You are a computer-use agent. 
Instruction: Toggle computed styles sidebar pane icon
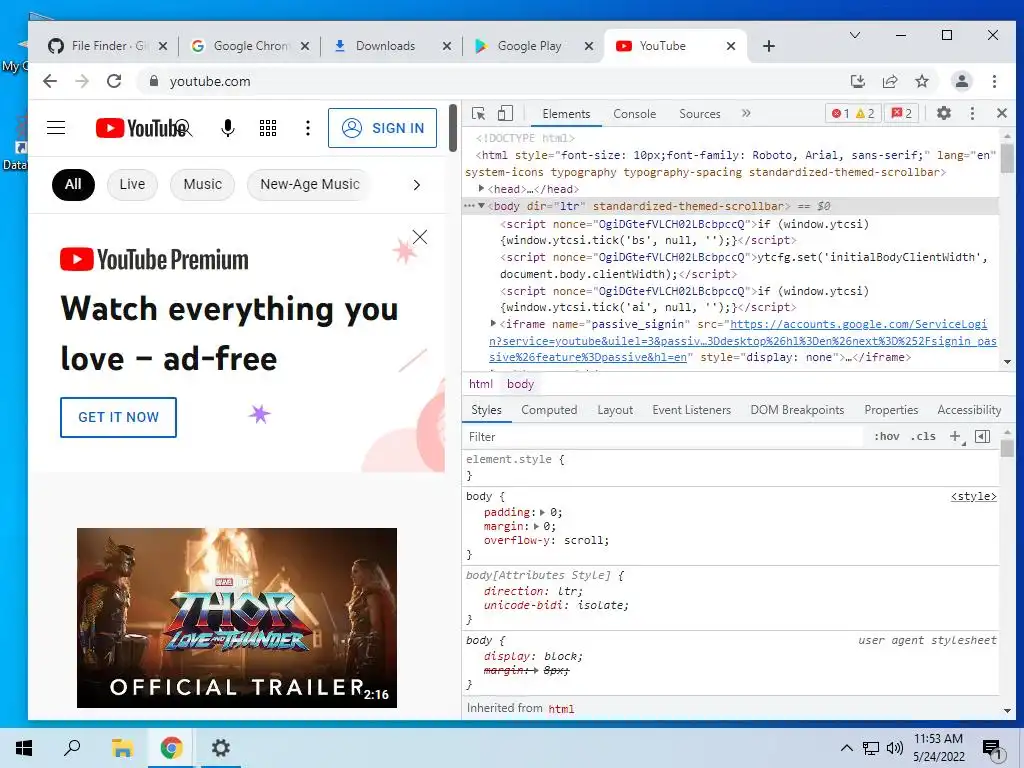coord(982,436)
